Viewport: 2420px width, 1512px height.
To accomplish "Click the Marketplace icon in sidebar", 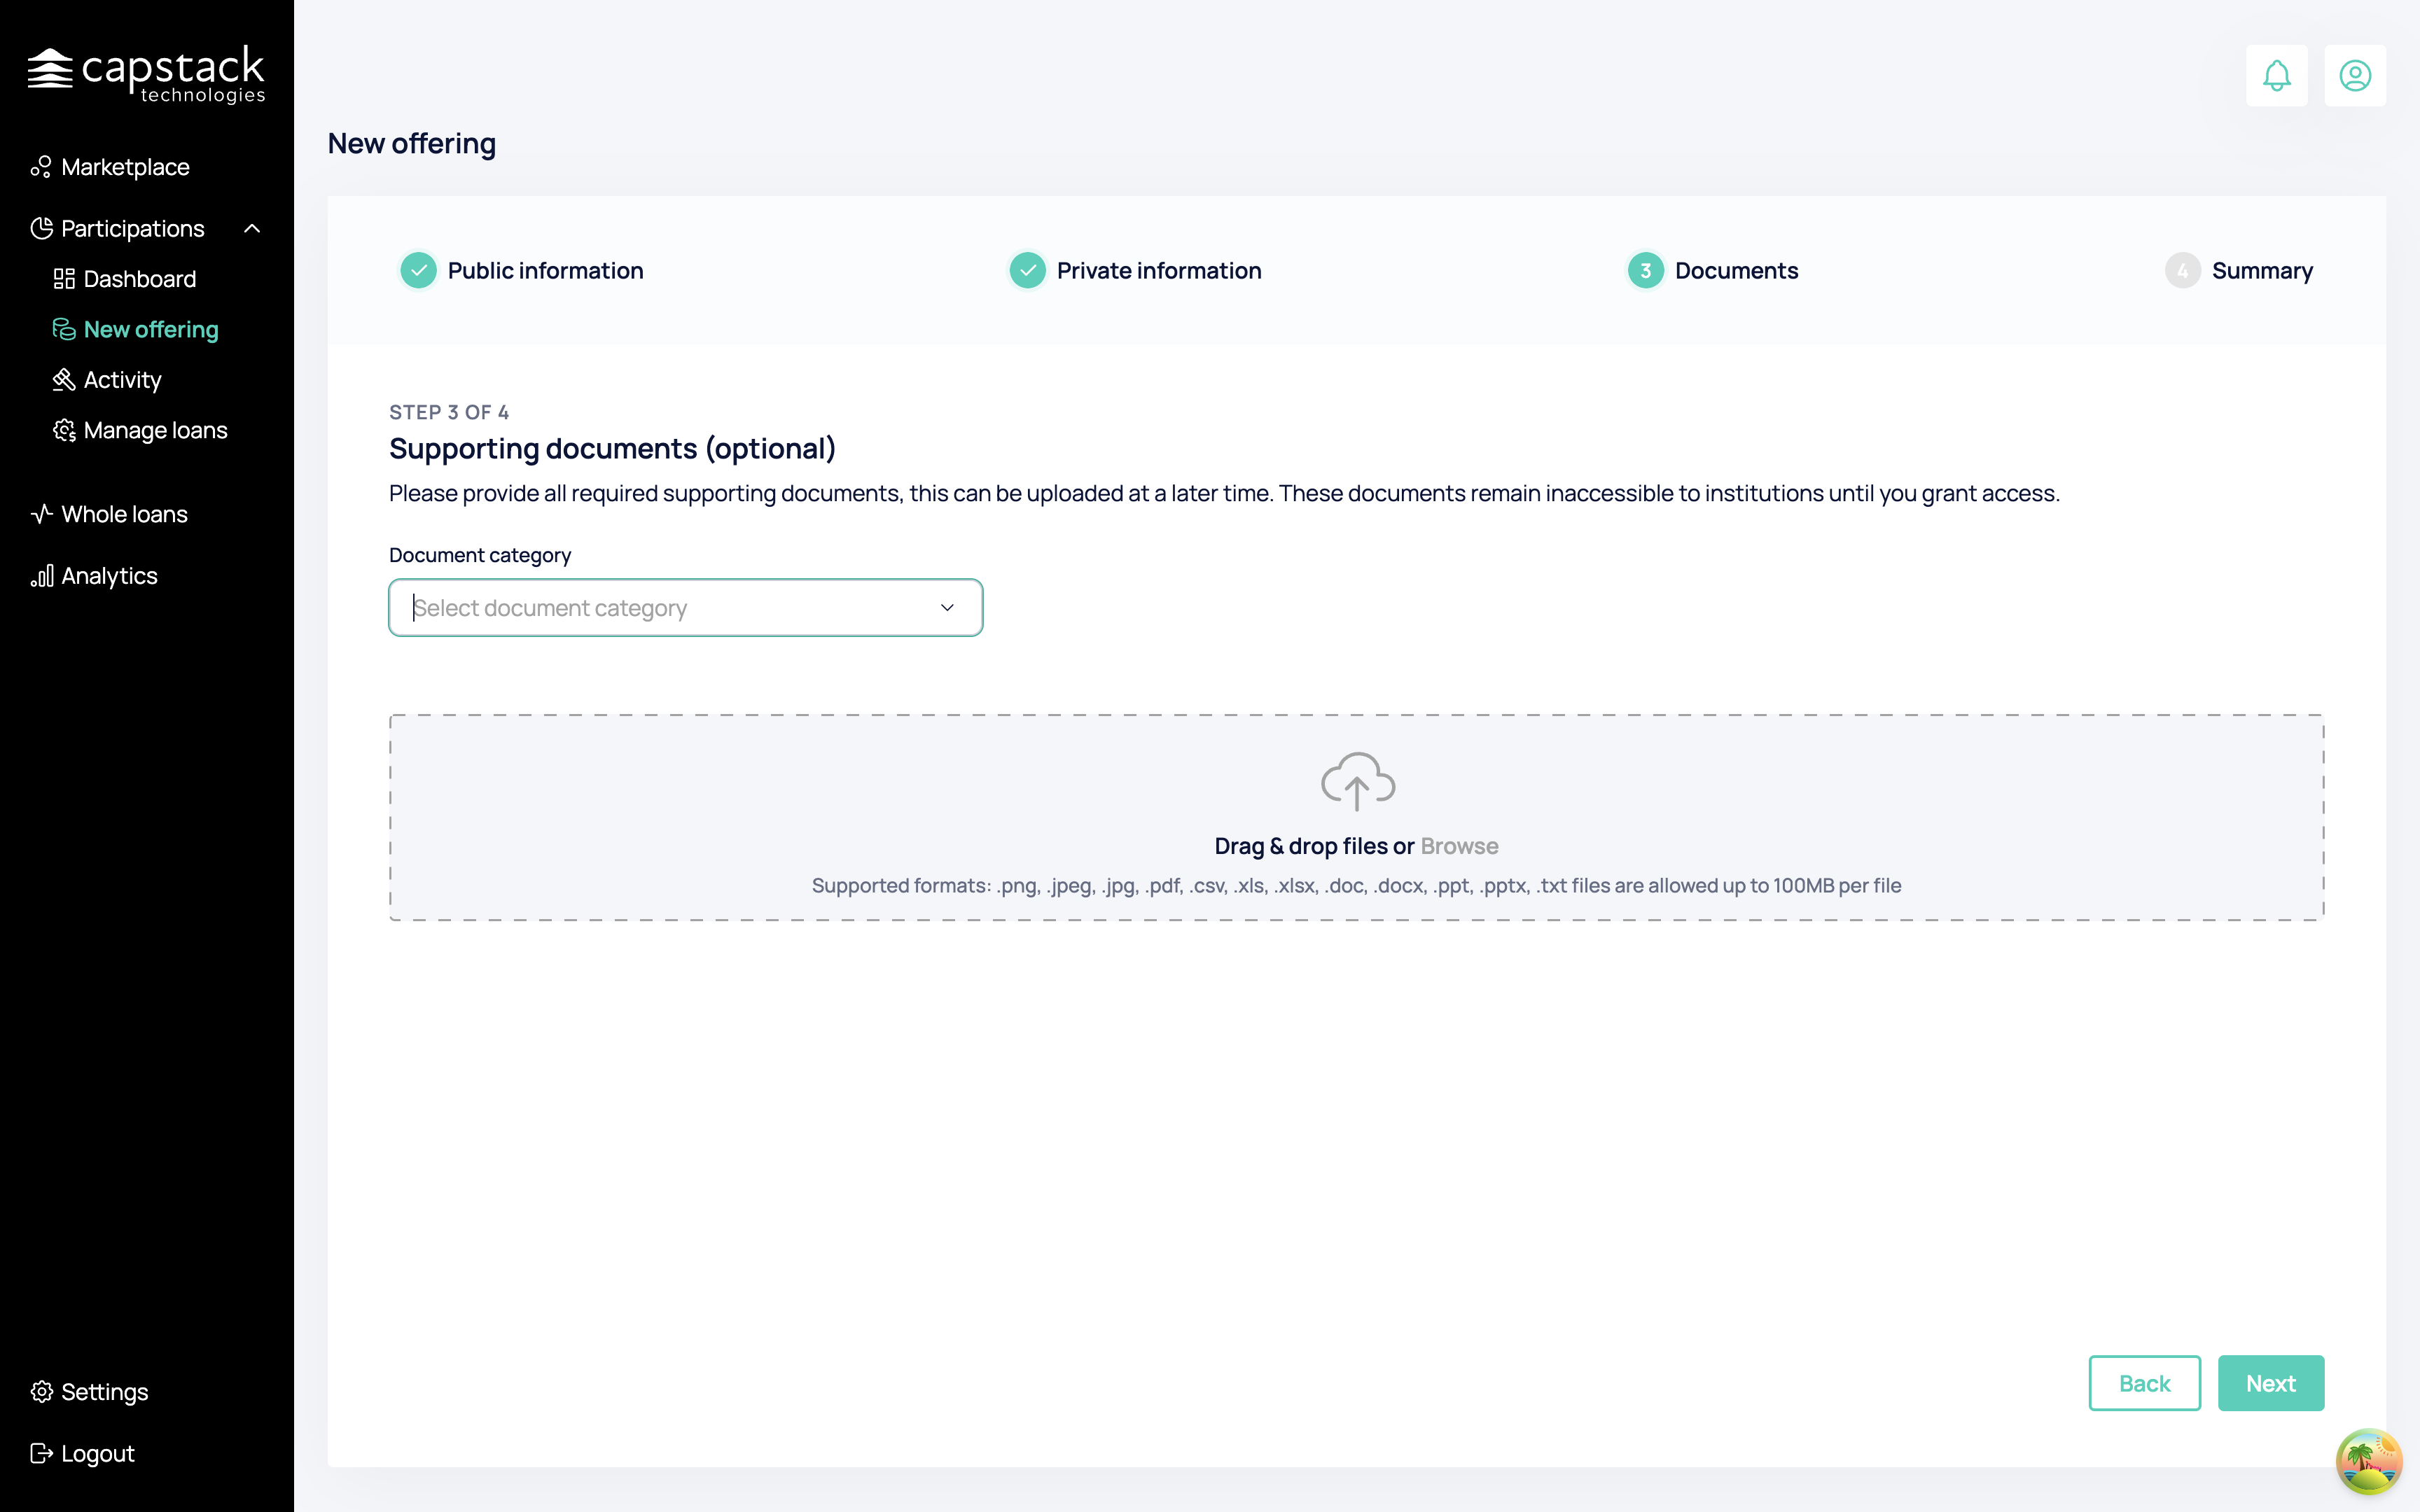I will (41, 167).
